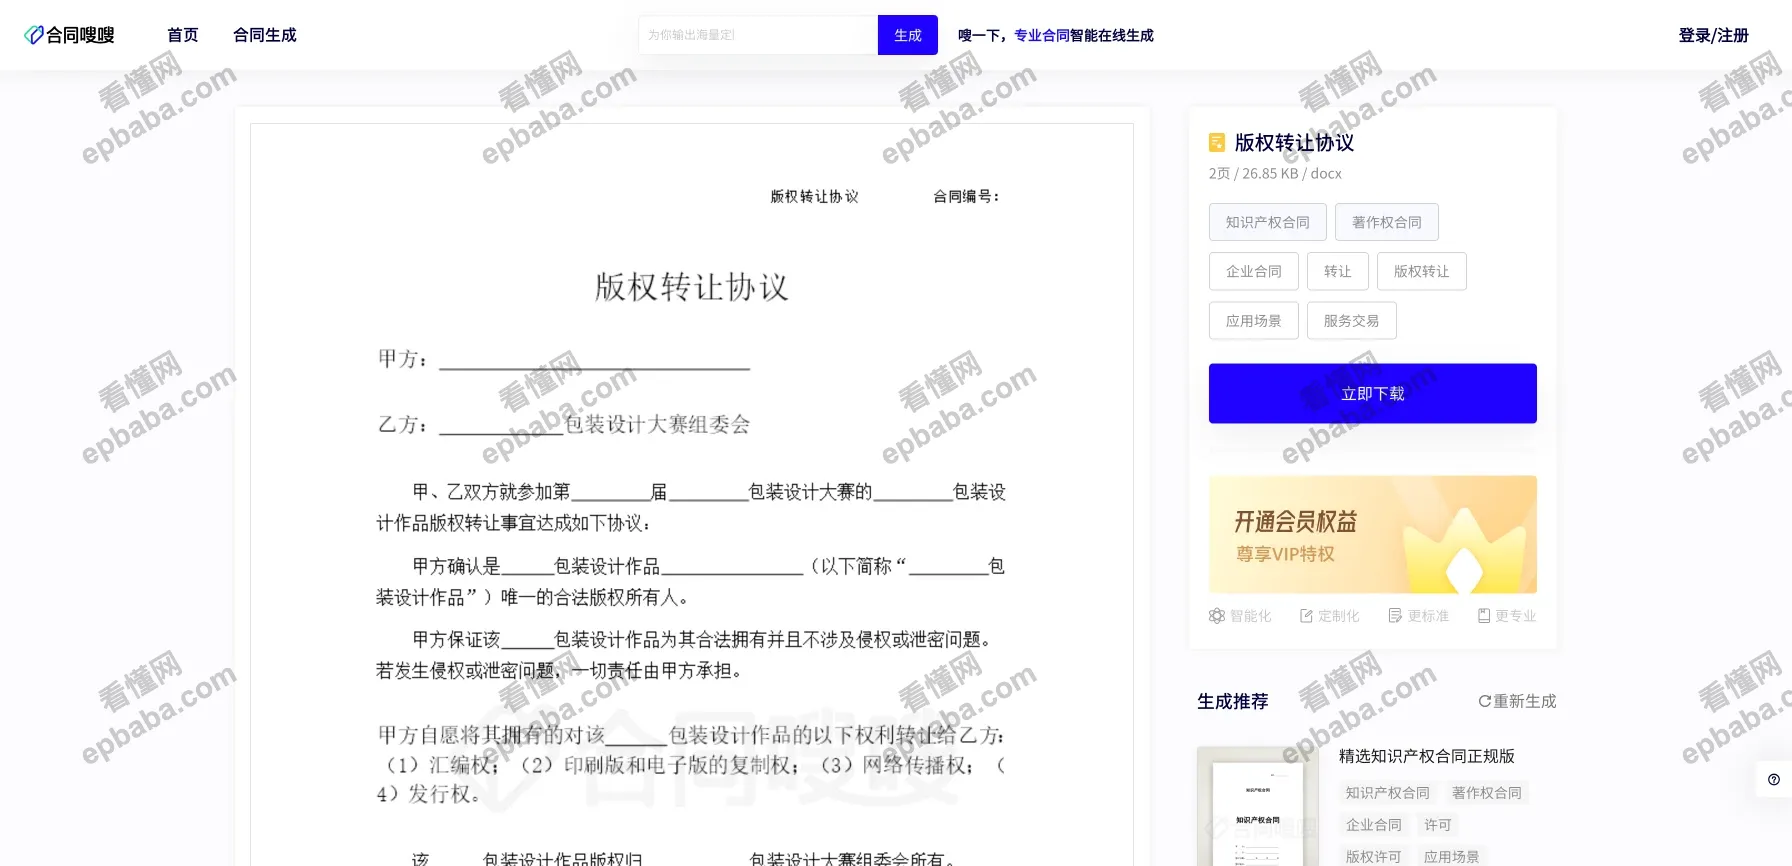Select the 企业合同 tag in document info

pos(1254,271)
